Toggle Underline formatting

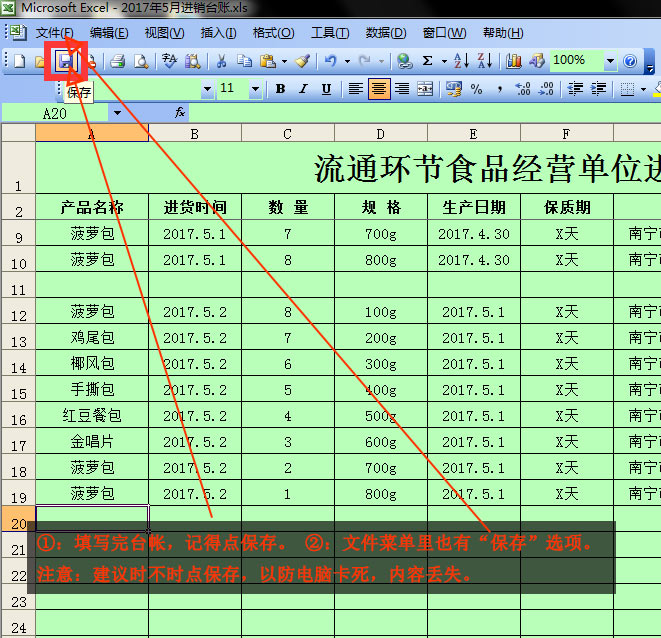tap(327, 89)
